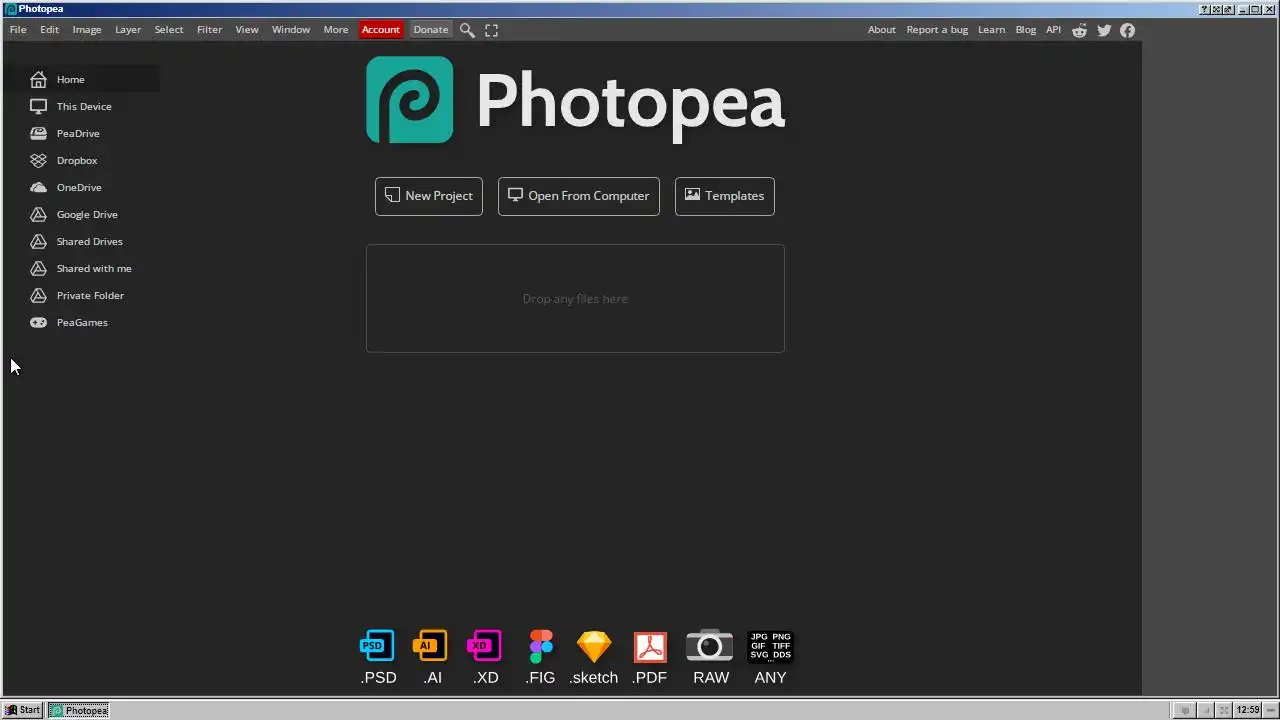Open the Window menu
Image resolution: width=1280 pixels, height=720 pixels.
tap(291, 30)
